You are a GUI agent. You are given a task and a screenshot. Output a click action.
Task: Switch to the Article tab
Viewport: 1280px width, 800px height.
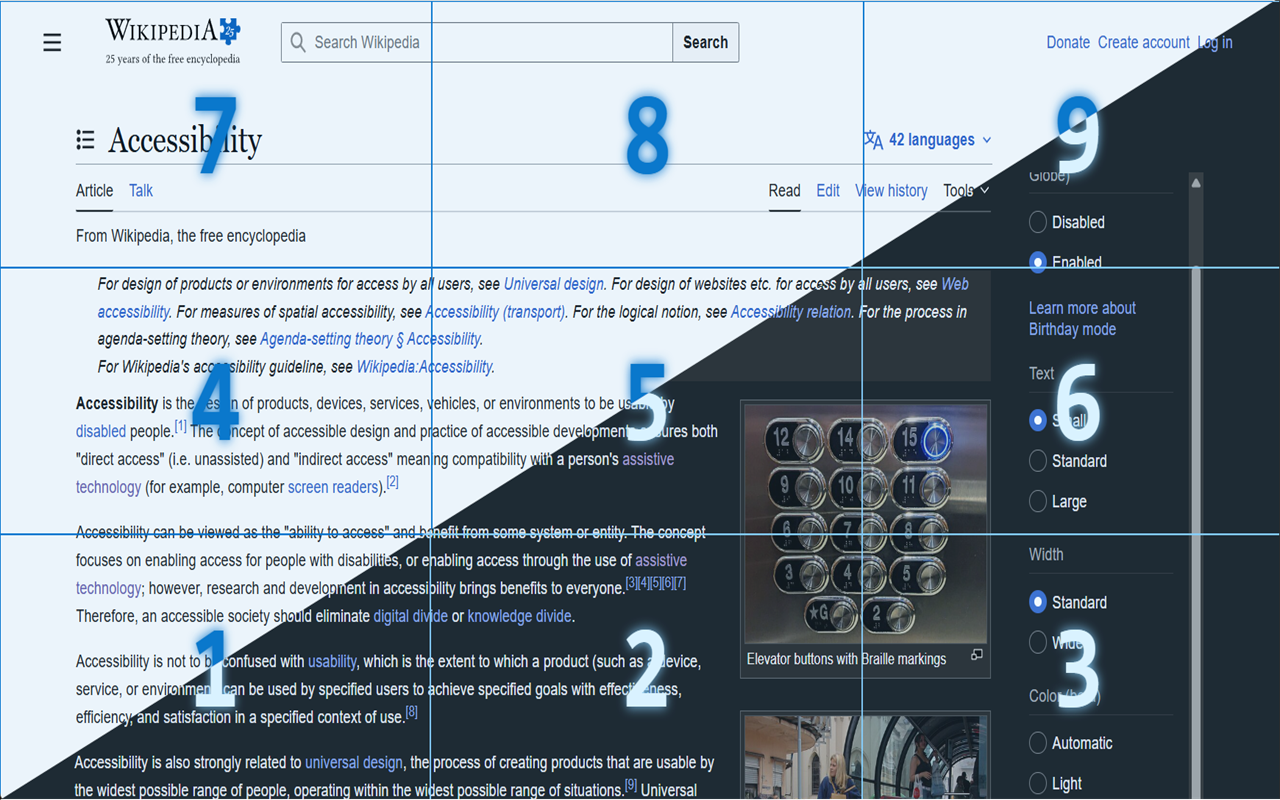click(x=94, y=190)
